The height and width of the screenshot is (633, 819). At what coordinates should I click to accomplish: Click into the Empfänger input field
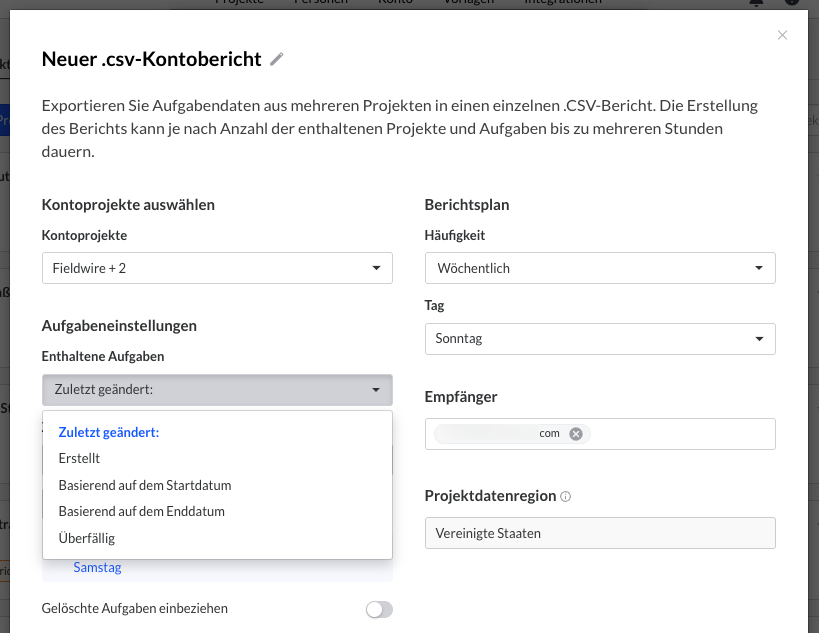coord(680,434)
